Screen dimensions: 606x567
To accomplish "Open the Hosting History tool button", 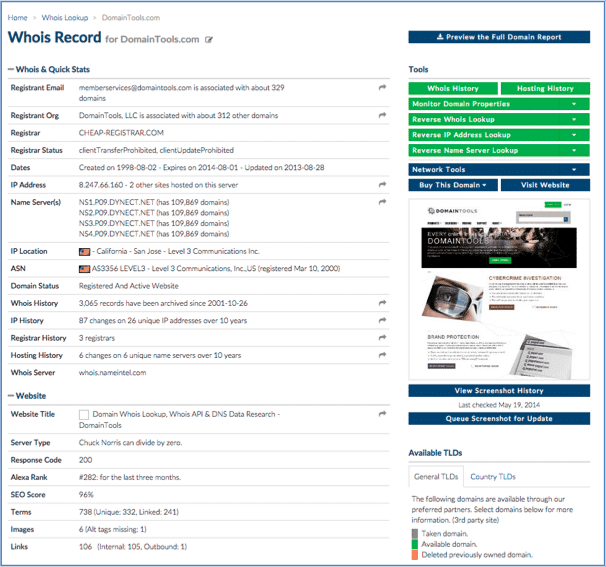I will tap(545, 89).
